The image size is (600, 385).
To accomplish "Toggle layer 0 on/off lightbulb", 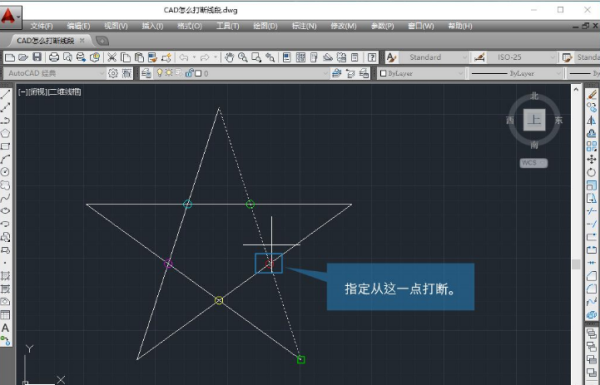I will pyautogui.click(x=160, y=73).
